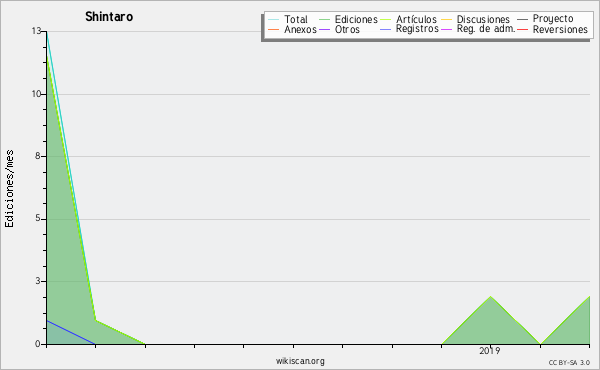Click the 'Ediciones/mes' y-axis label
The width and height of the screenshot is (600, 370).
[9, 189]
